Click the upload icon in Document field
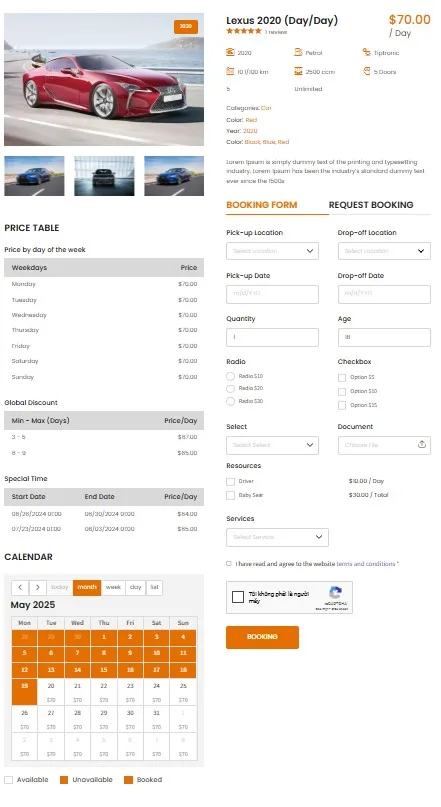The height and width of the screenshot is (807, 441). click(421, 444)
